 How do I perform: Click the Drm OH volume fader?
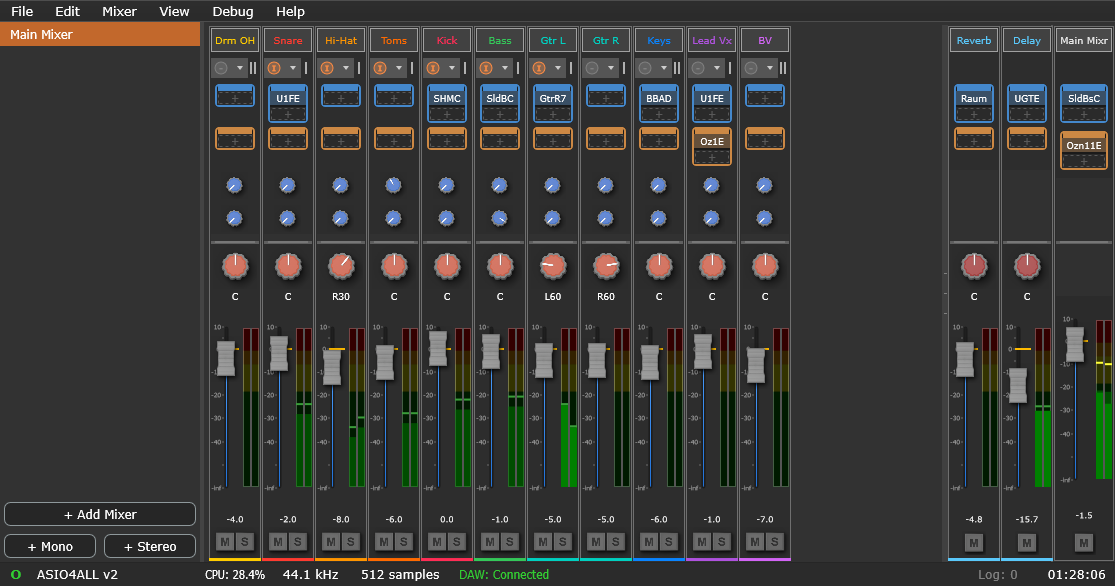click(225, 358)
